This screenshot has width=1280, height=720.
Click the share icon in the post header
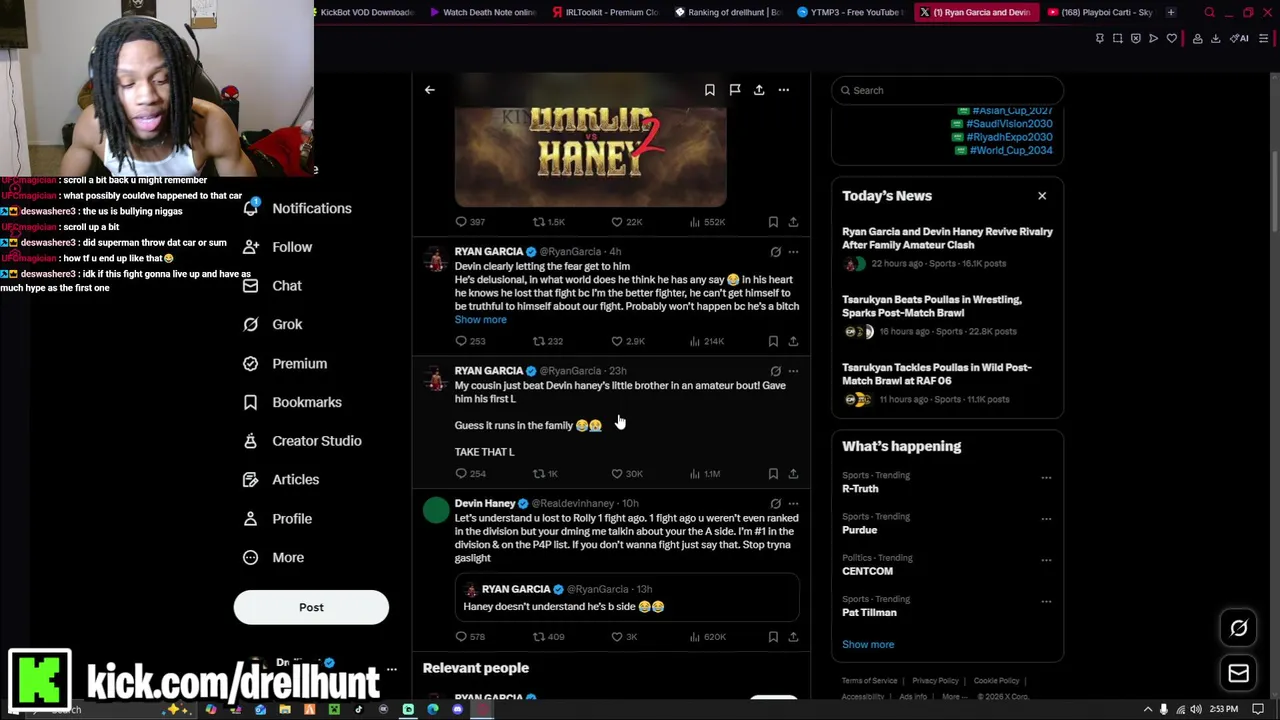[759, 90]
